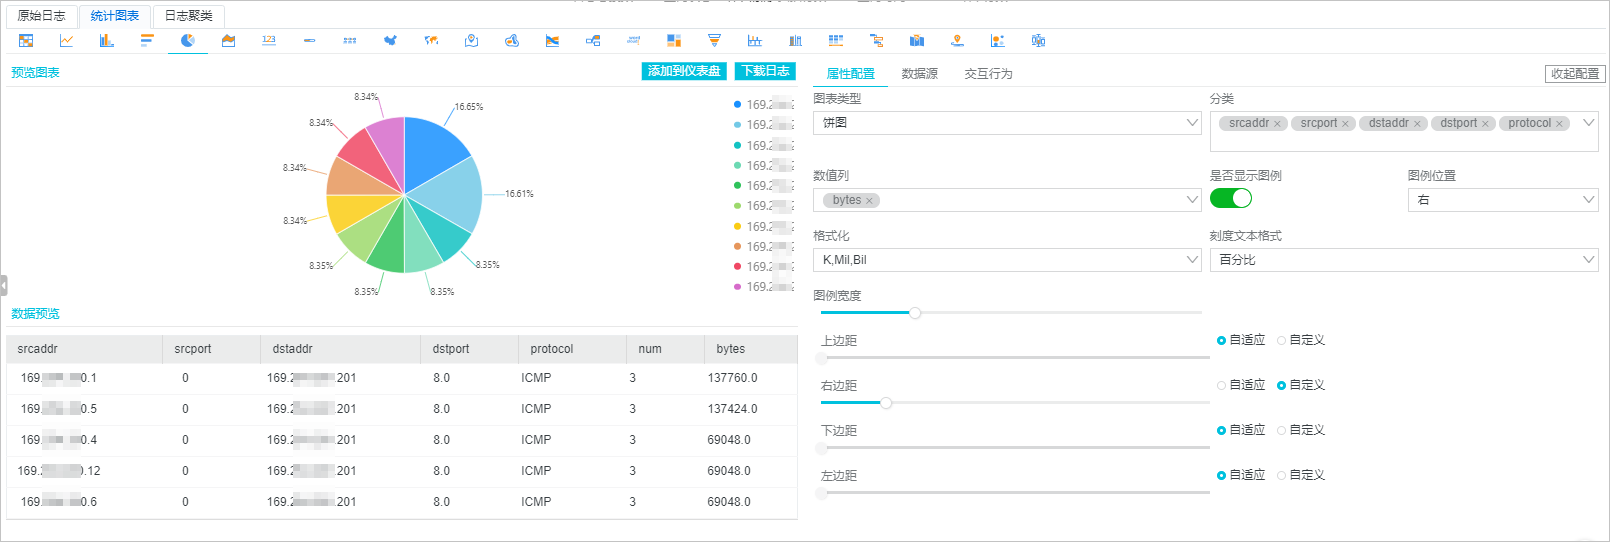Expand the 分类 multi-select dropdown arrow
The image size is (1610, 542).
pyautogui.click(x=1588, y=123)
